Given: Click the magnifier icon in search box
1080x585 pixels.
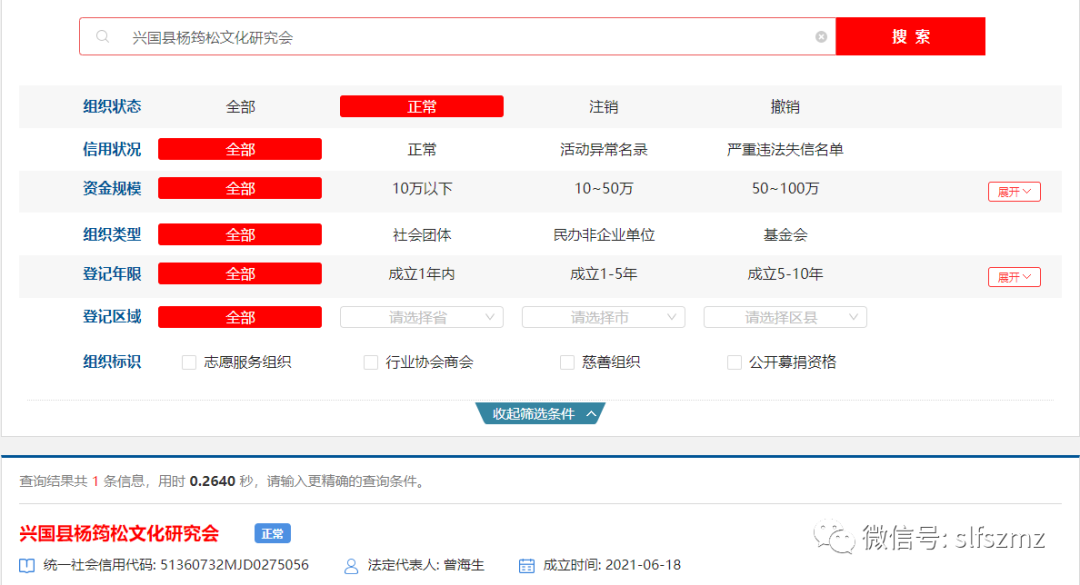Looking at the screenshot, I should coord(103,37).
